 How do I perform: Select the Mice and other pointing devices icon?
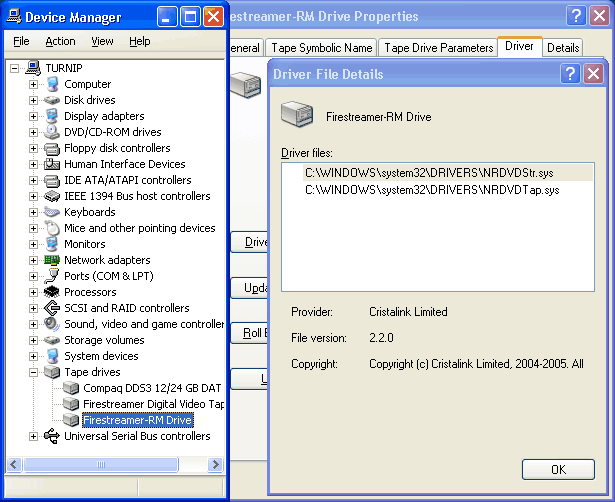(x=52, y=228)
